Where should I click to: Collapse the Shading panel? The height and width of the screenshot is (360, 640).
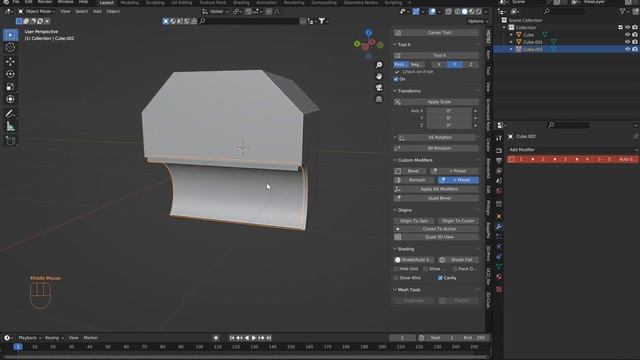point(395,249)
